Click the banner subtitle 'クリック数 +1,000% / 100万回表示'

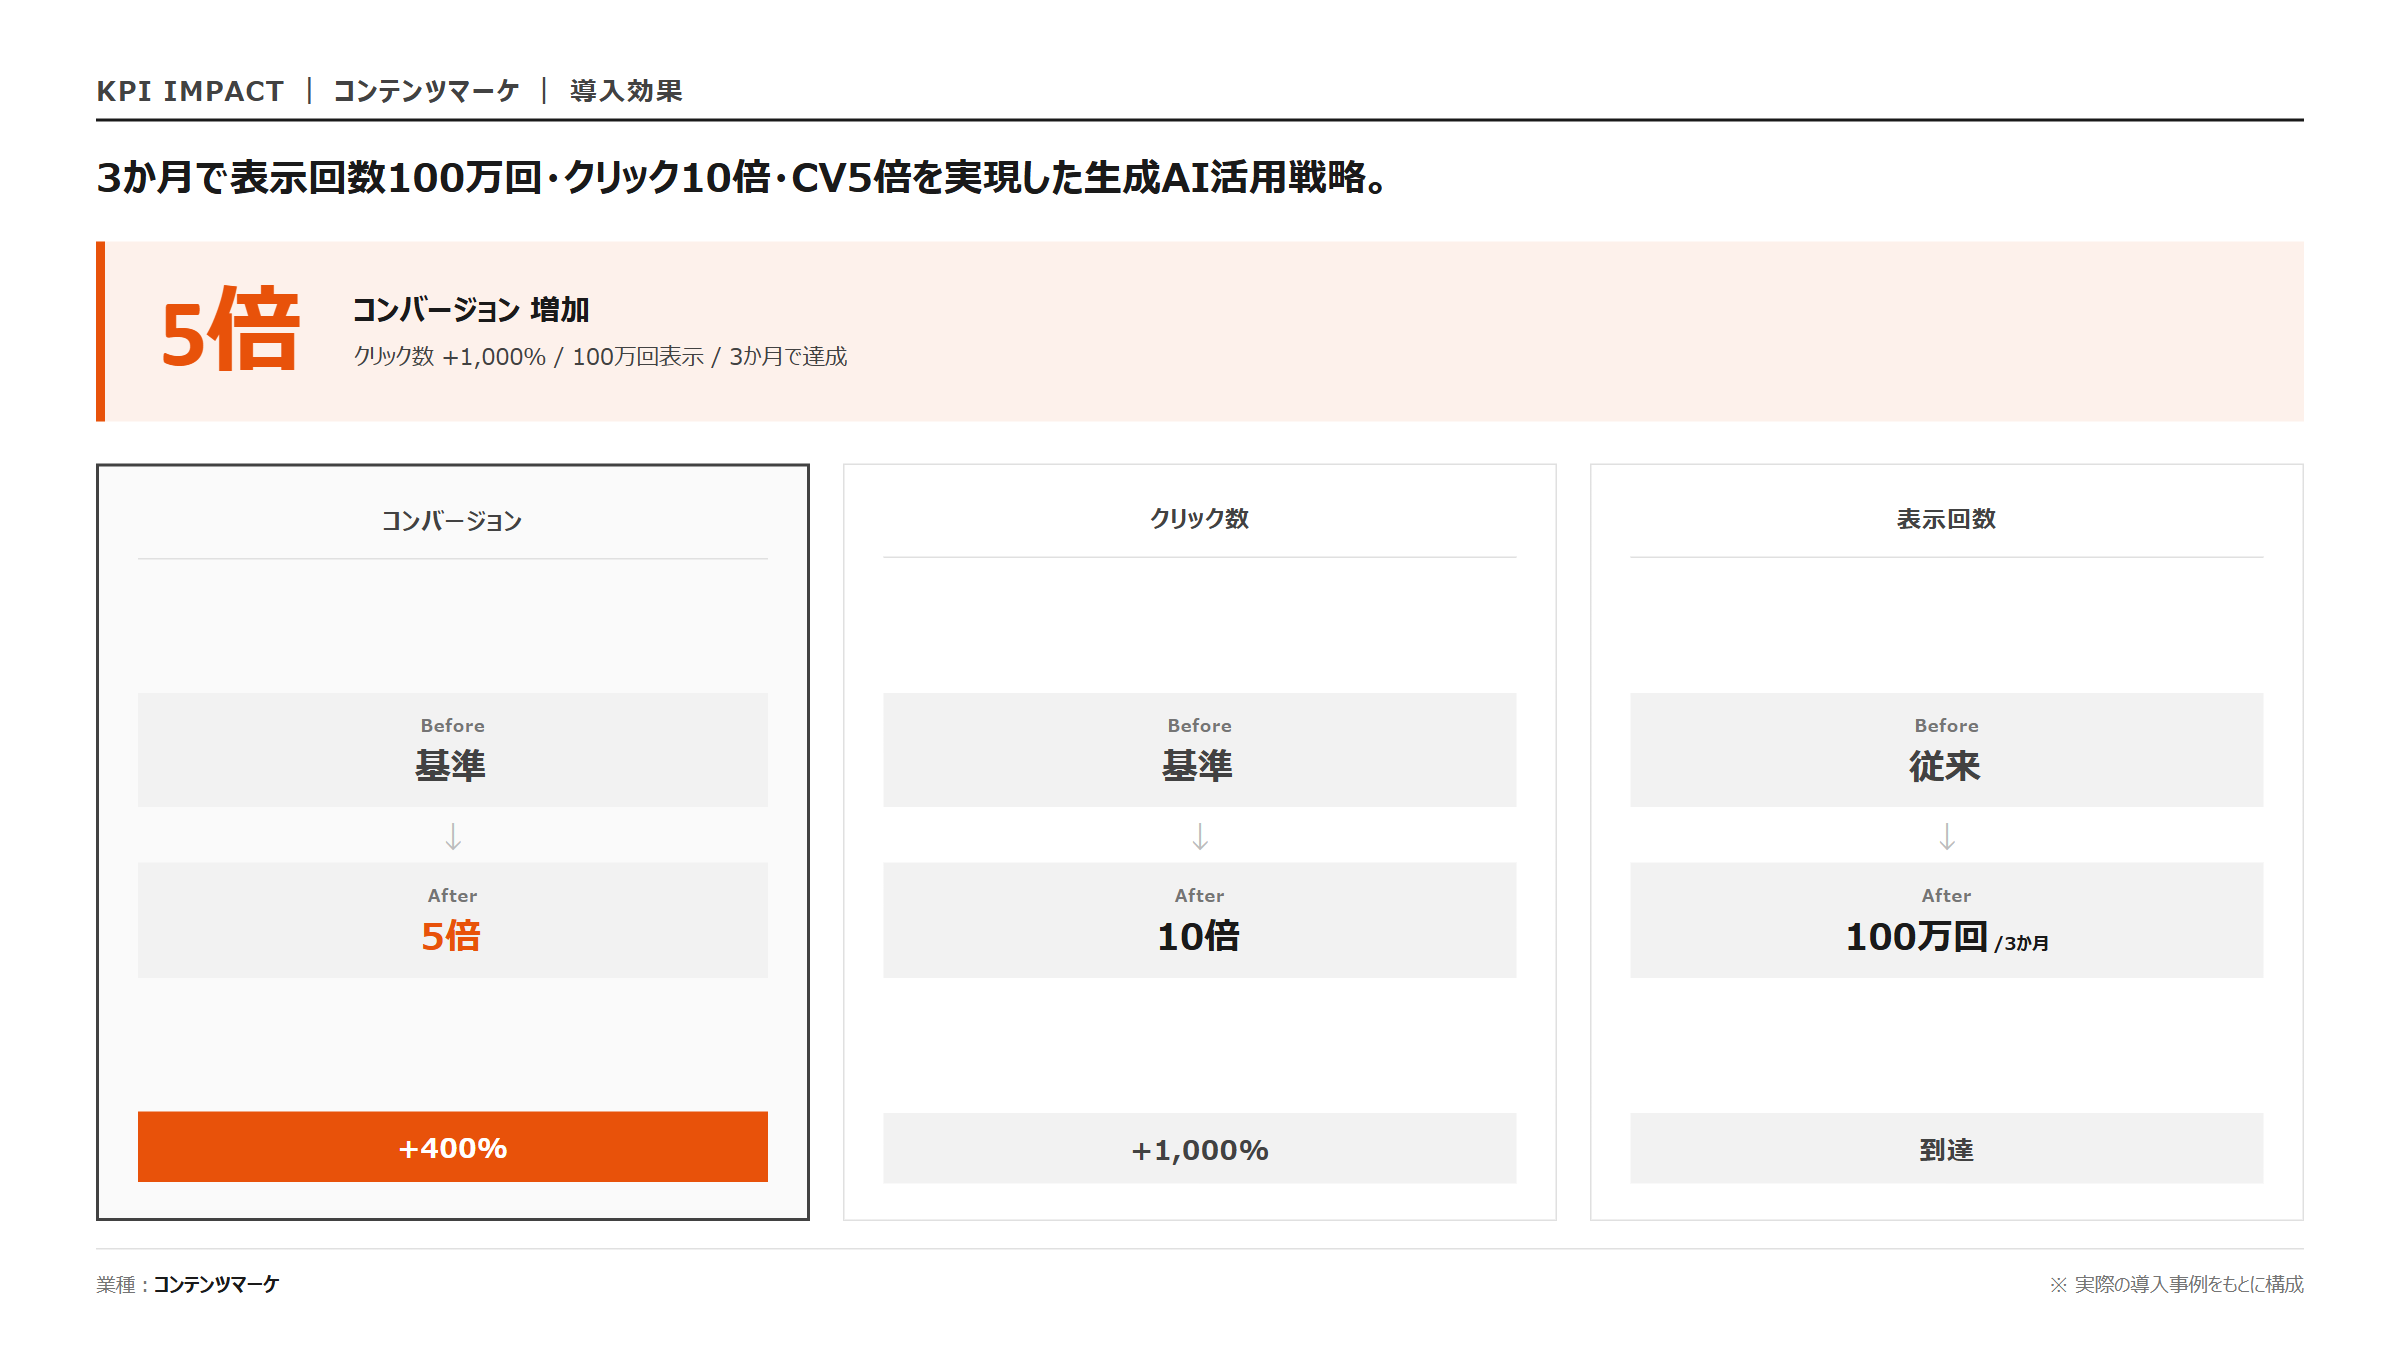click(x=600, y=357)
